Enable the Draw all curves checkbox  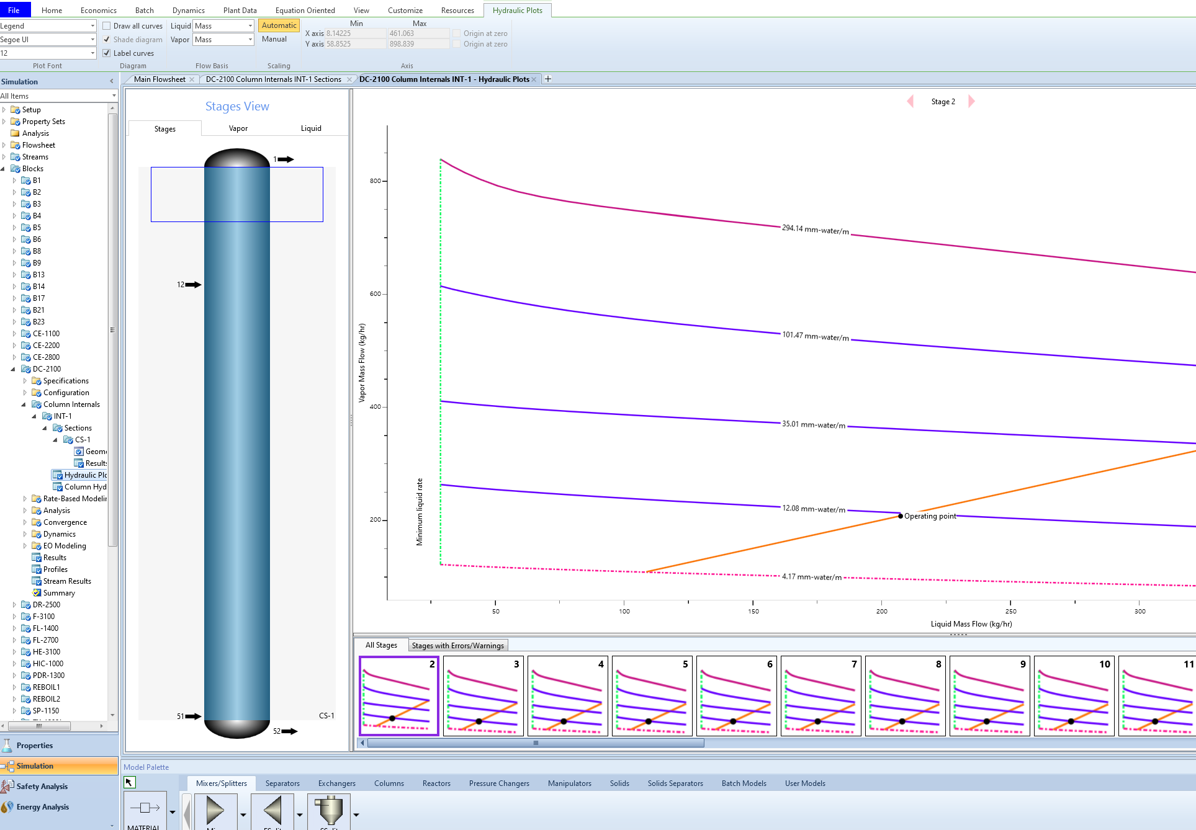coord(107,26)
